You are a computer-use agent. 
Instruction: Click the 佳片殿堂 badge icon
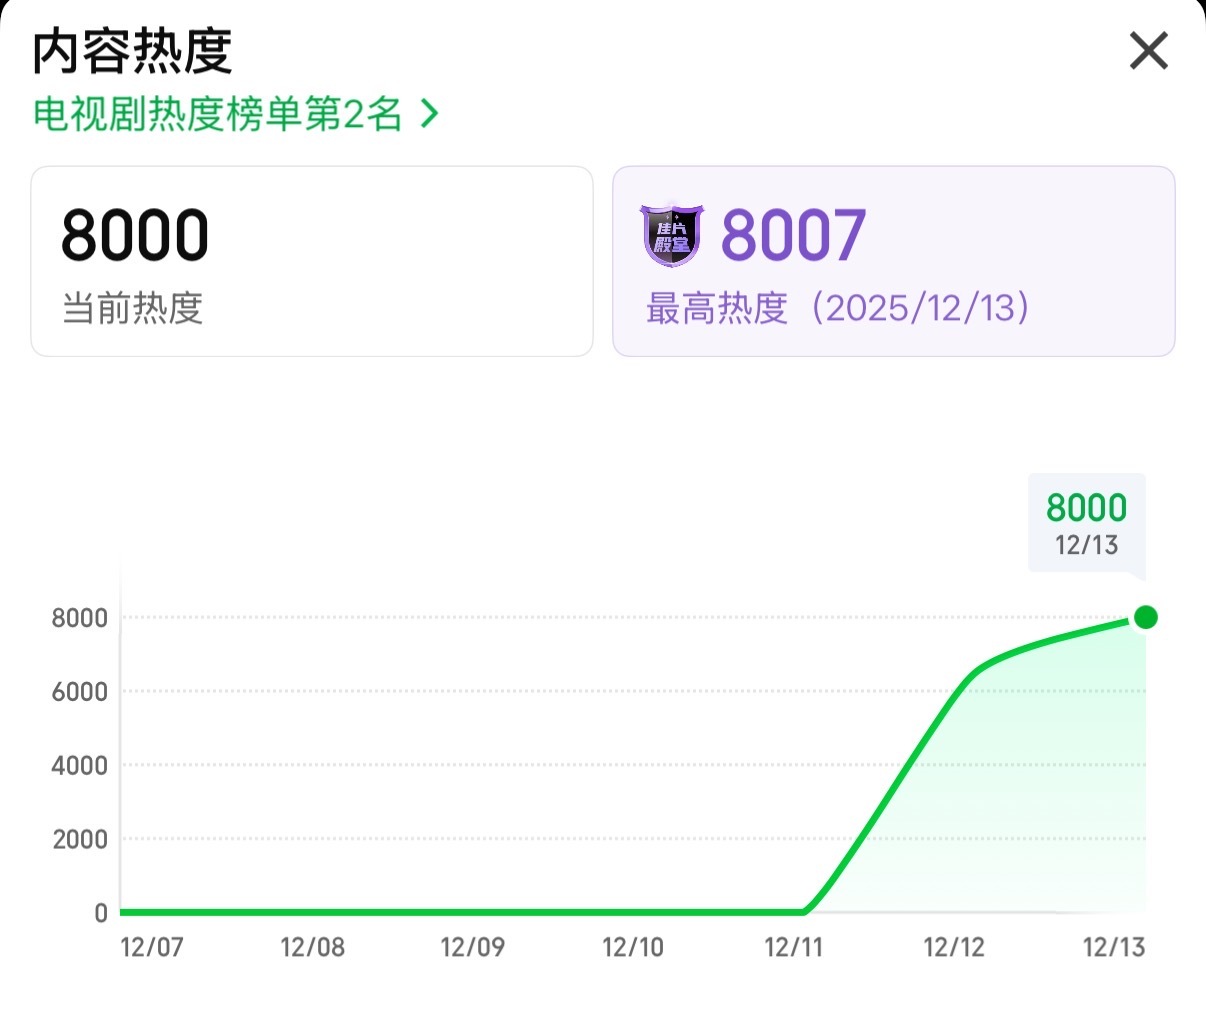point(672,236)
